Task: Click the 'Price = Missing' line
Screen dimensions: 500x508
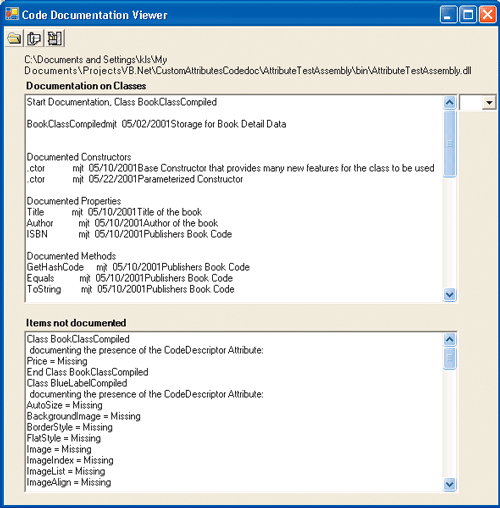Action: [57, 361]
